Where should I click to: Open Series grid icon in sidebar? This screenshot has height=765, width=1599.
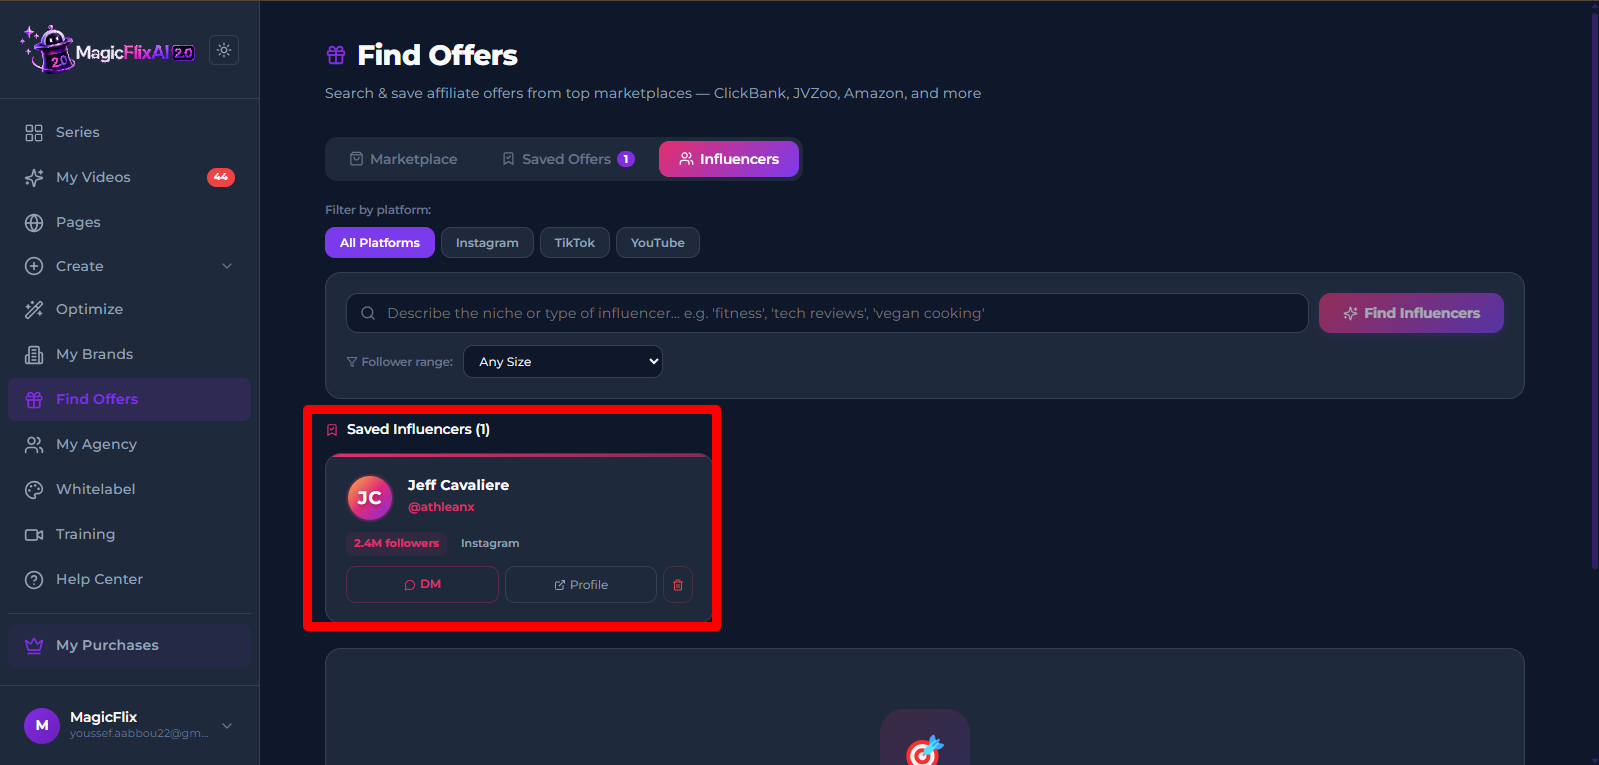tap(34, 132)
